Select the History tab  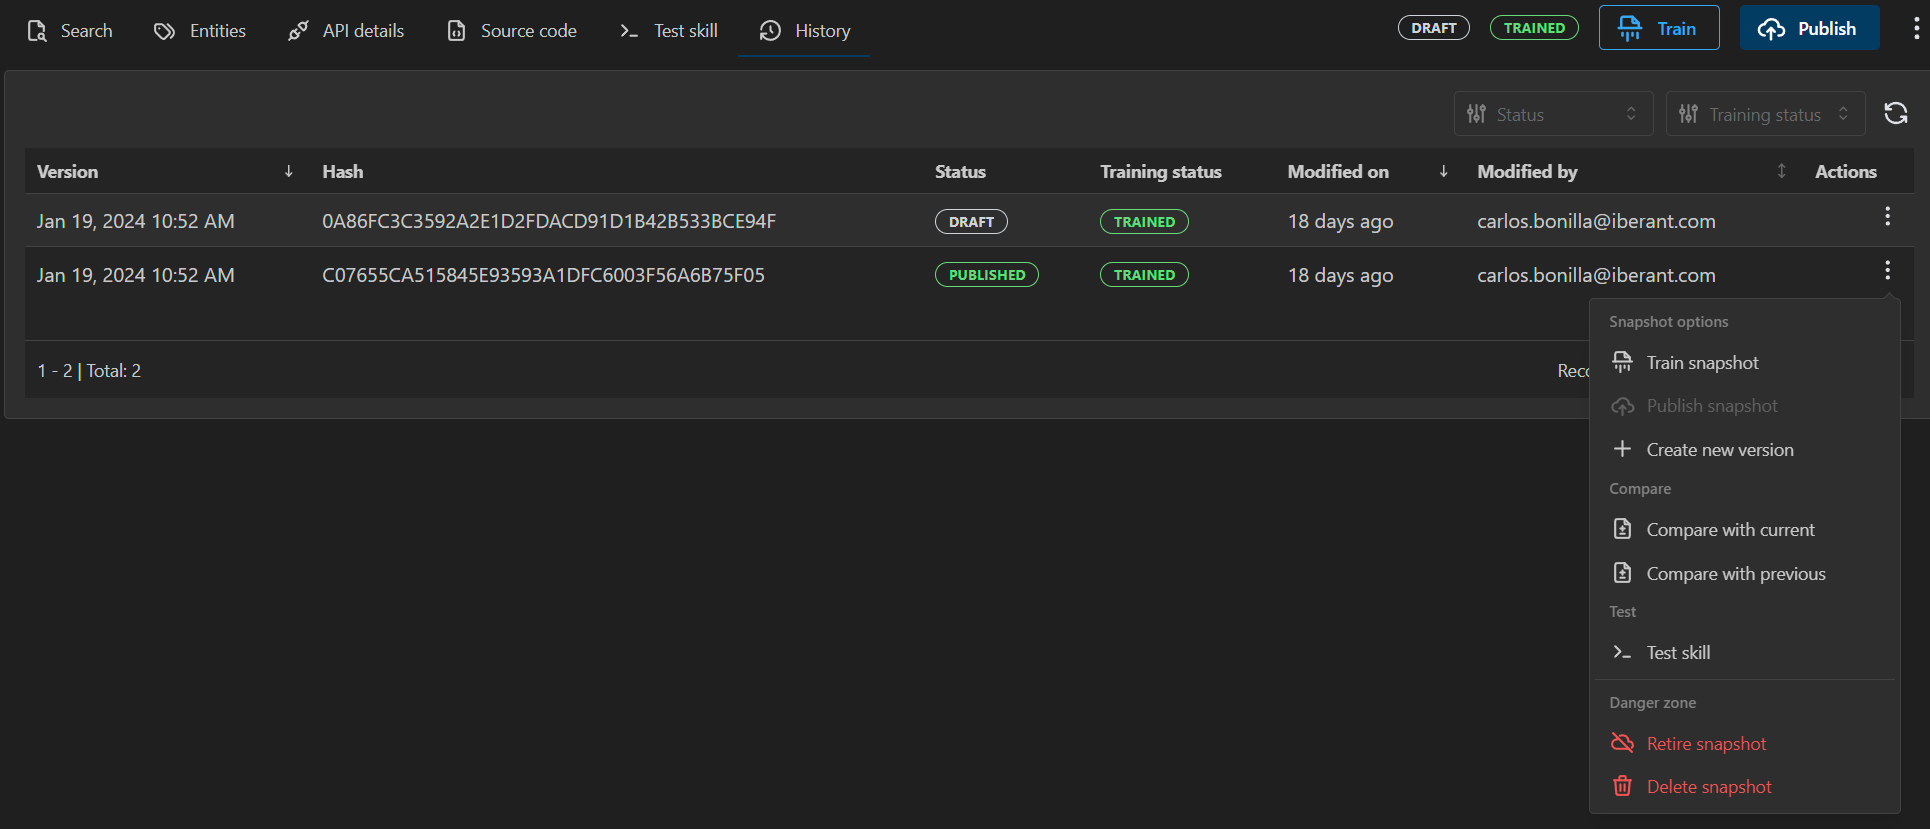point(804,31)
